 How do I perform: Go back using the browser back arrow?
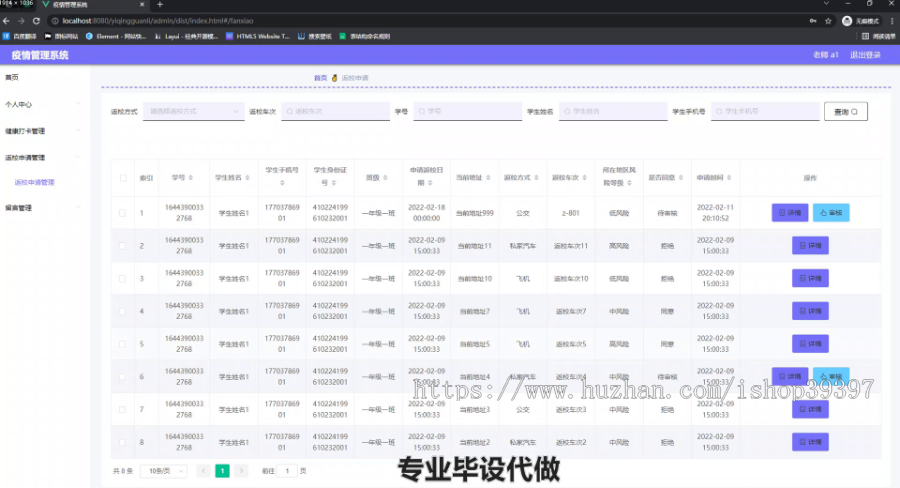point(6,21)
